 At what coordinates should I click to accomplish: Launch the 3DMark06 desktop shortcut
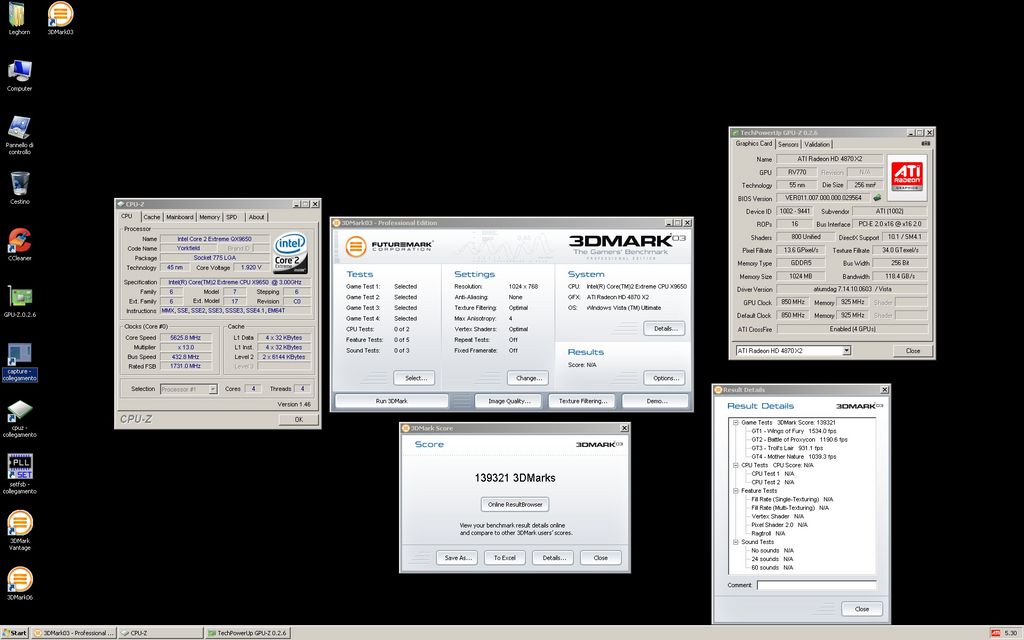coord(20,583)
